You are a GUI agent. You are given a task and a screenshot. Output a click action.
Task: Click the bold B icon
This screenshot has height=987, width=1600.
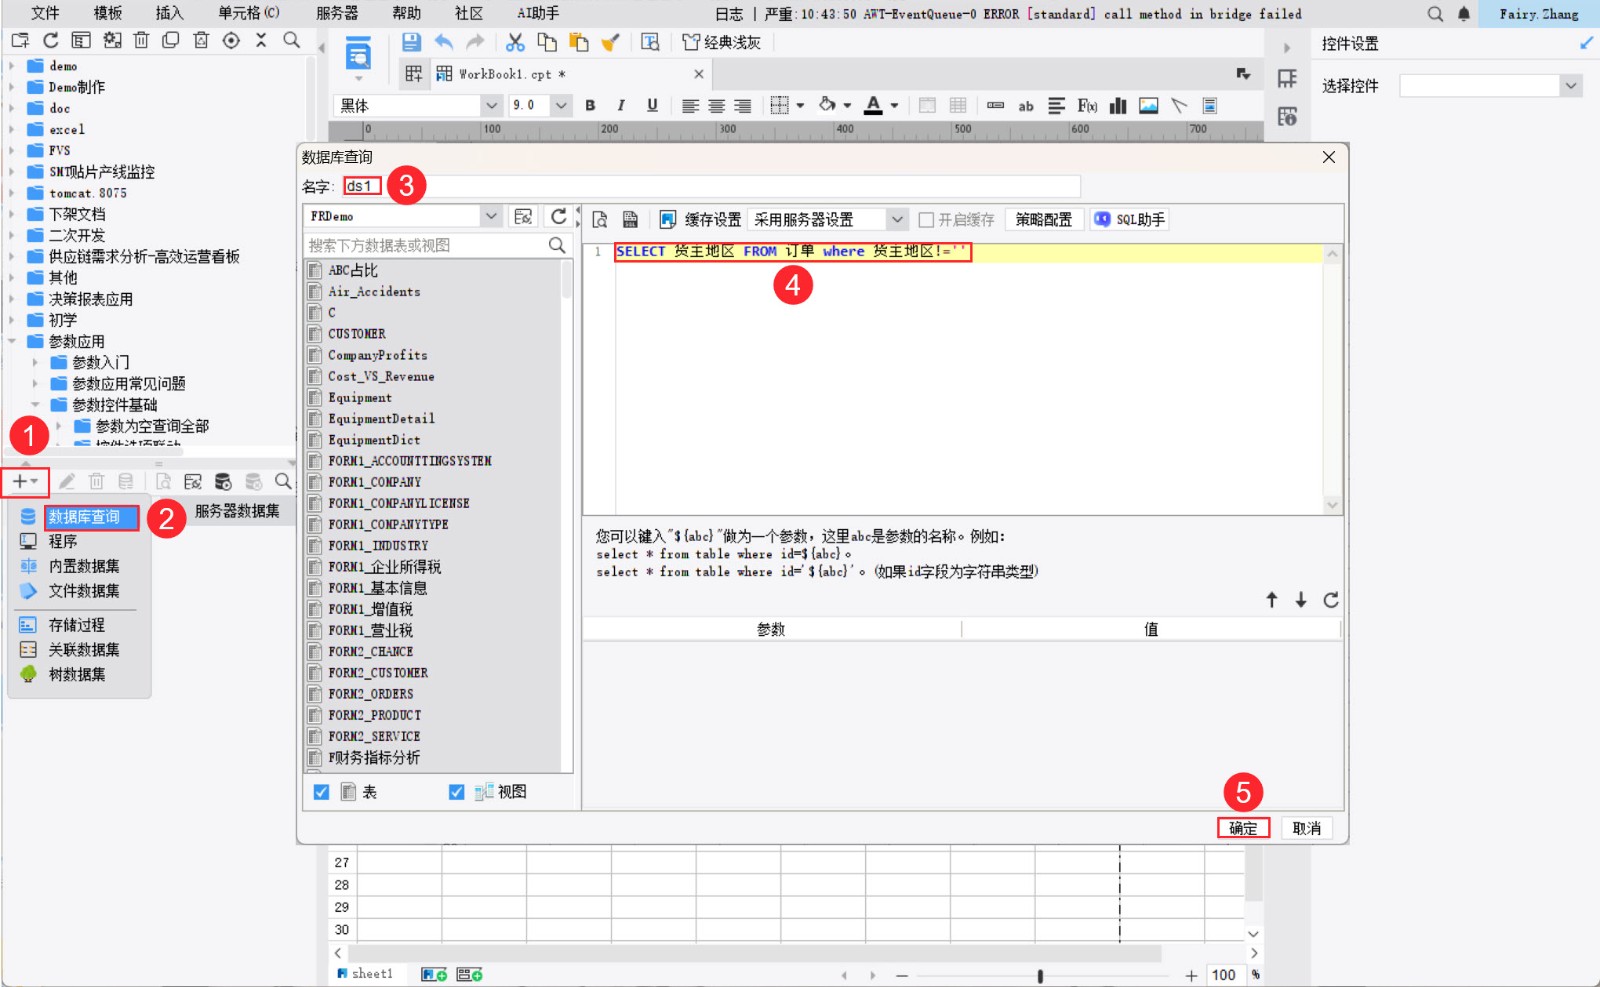click(590, 105)
